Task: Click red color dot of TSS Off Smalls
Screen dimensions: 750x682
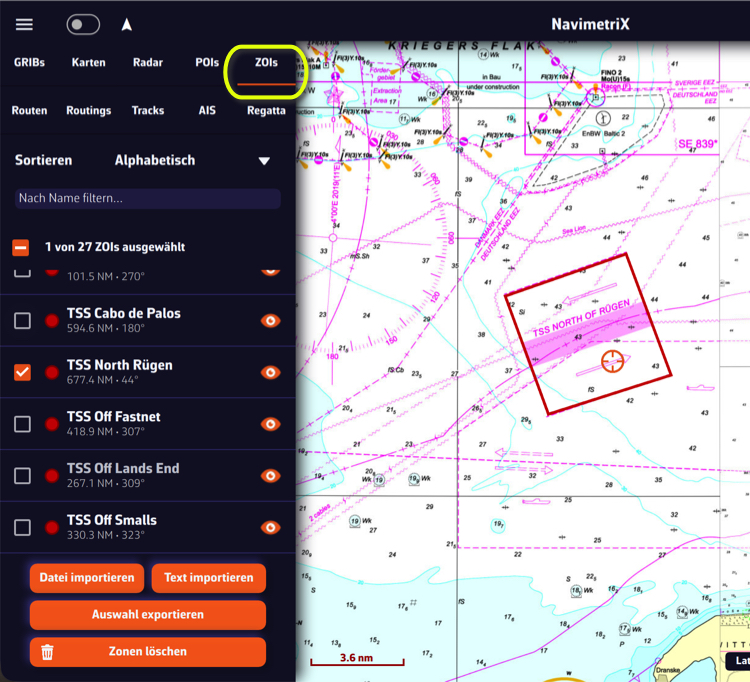Action: pyautogui.click(x=52, y=528)
